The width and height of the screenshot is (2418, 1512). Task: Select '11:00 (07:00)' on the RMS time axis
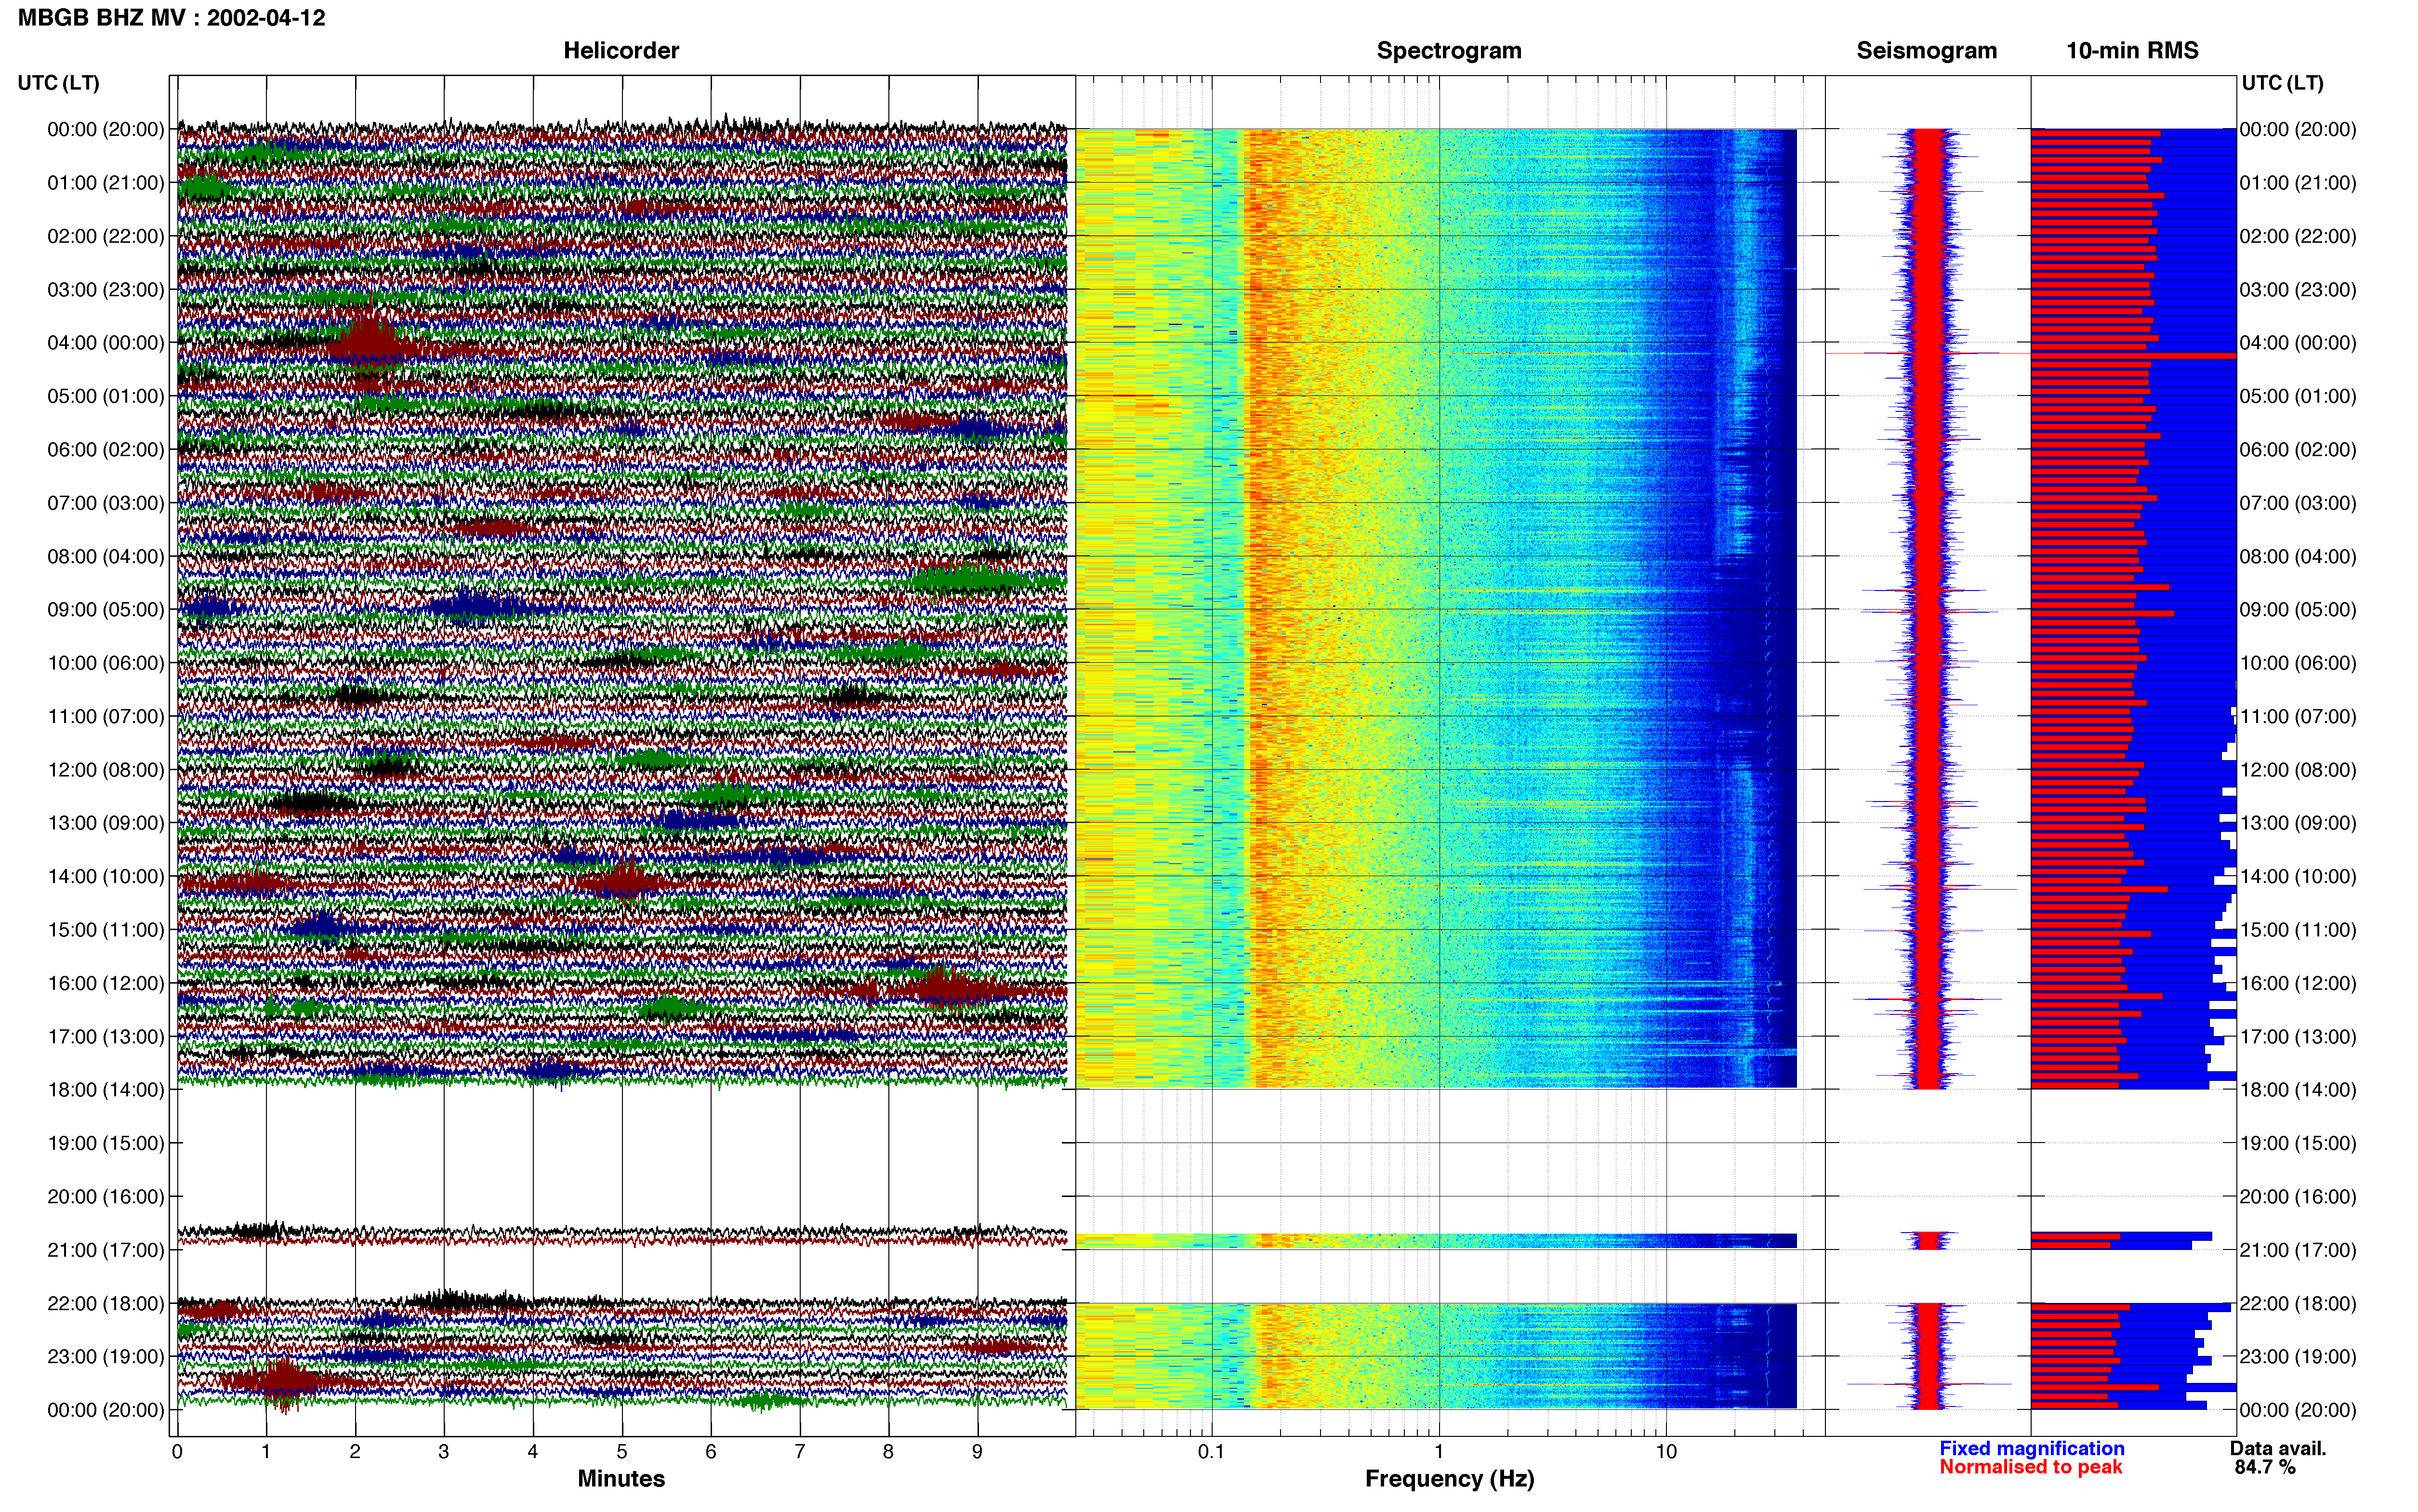pos(2298,717)
